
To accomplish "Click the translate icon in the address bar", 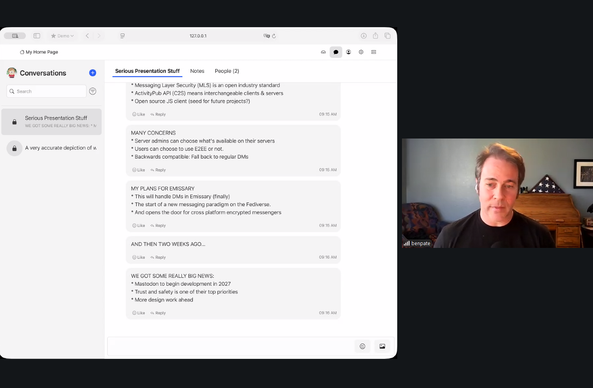I will (266, 36).
